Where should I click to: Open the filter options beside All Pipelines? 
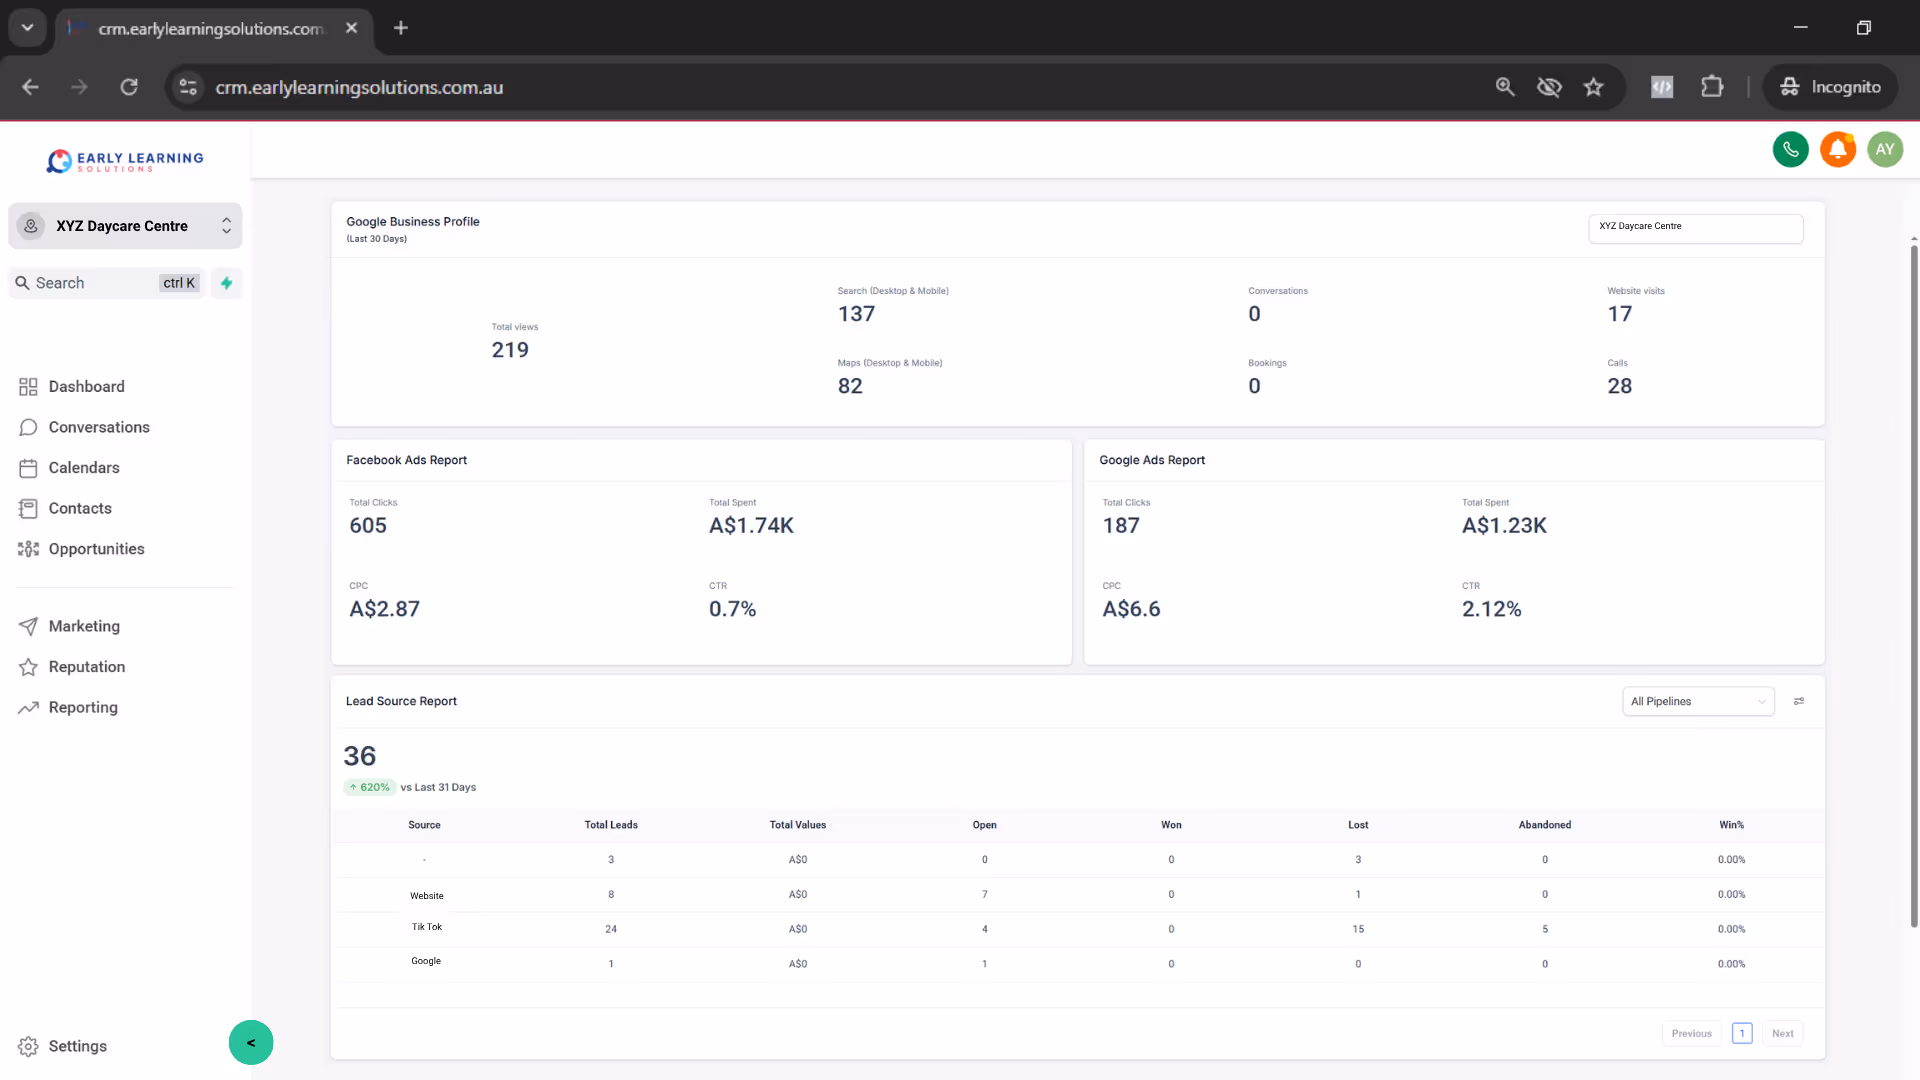click(x=1799, y=701)
